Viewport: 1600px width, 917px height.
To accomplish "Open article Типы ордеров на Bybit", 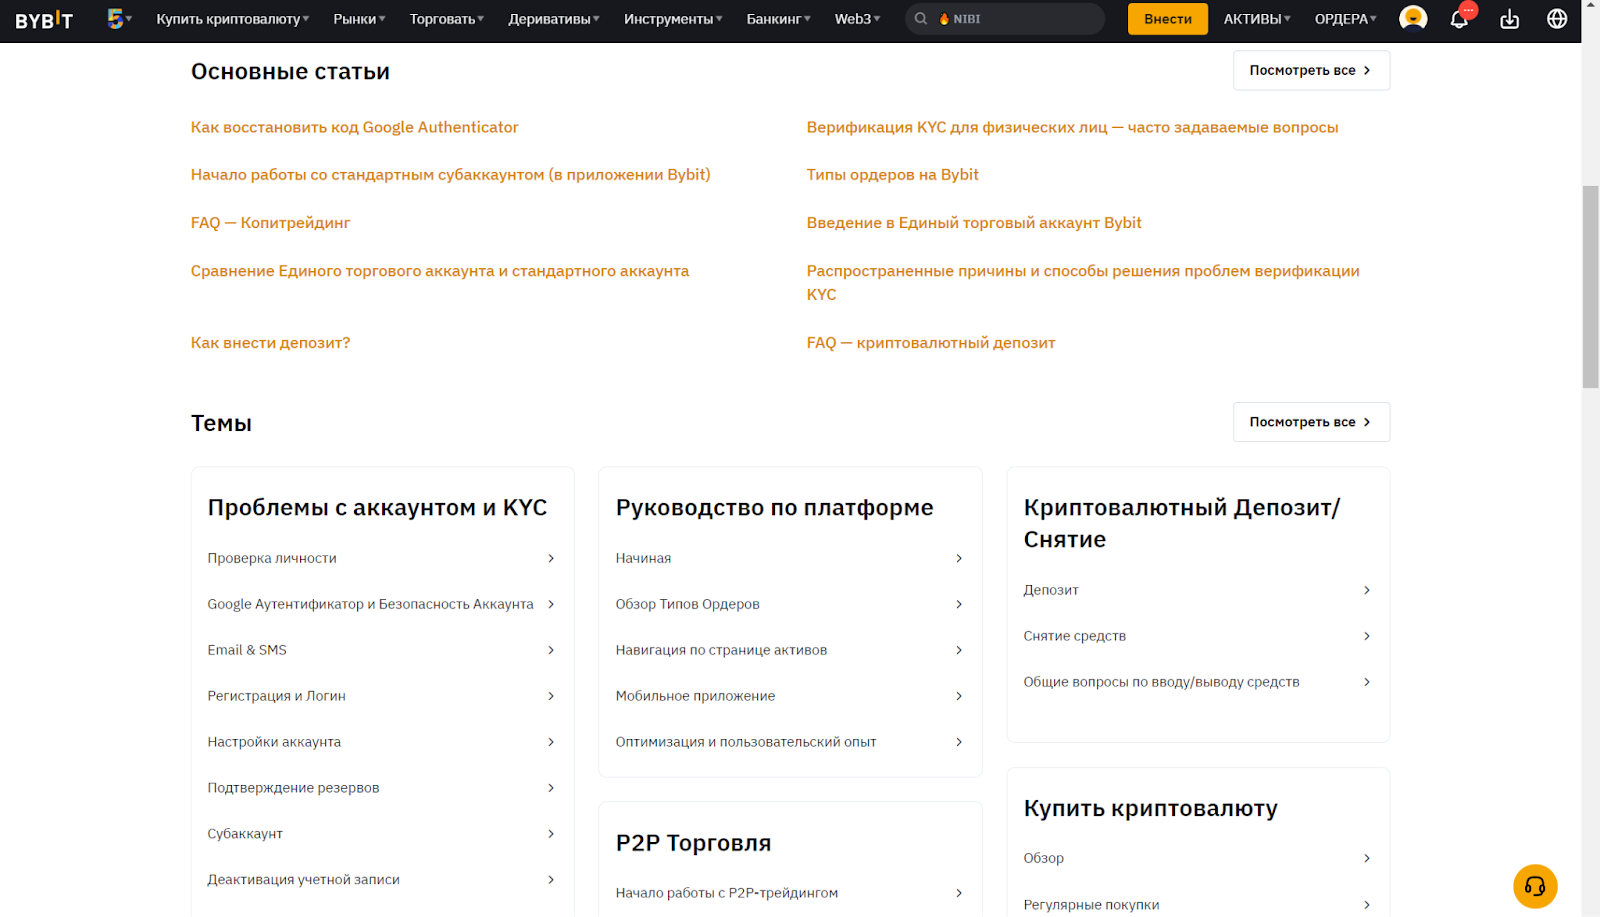I will pos(892,174).
